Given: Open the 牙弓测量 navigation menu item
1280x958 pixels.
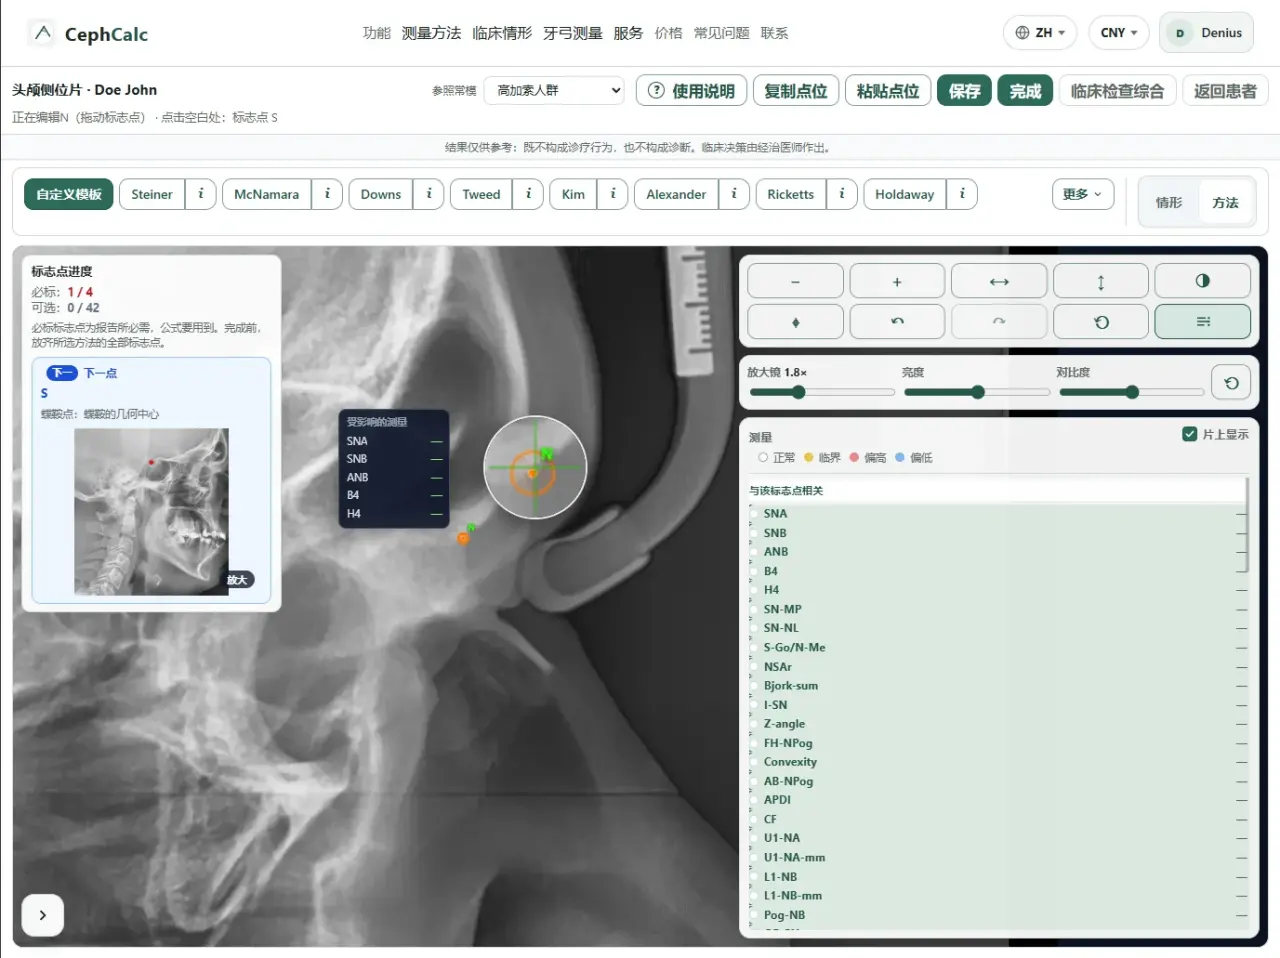Looking at the screenshot, I should pyautogui.click(x=573, y=33).
